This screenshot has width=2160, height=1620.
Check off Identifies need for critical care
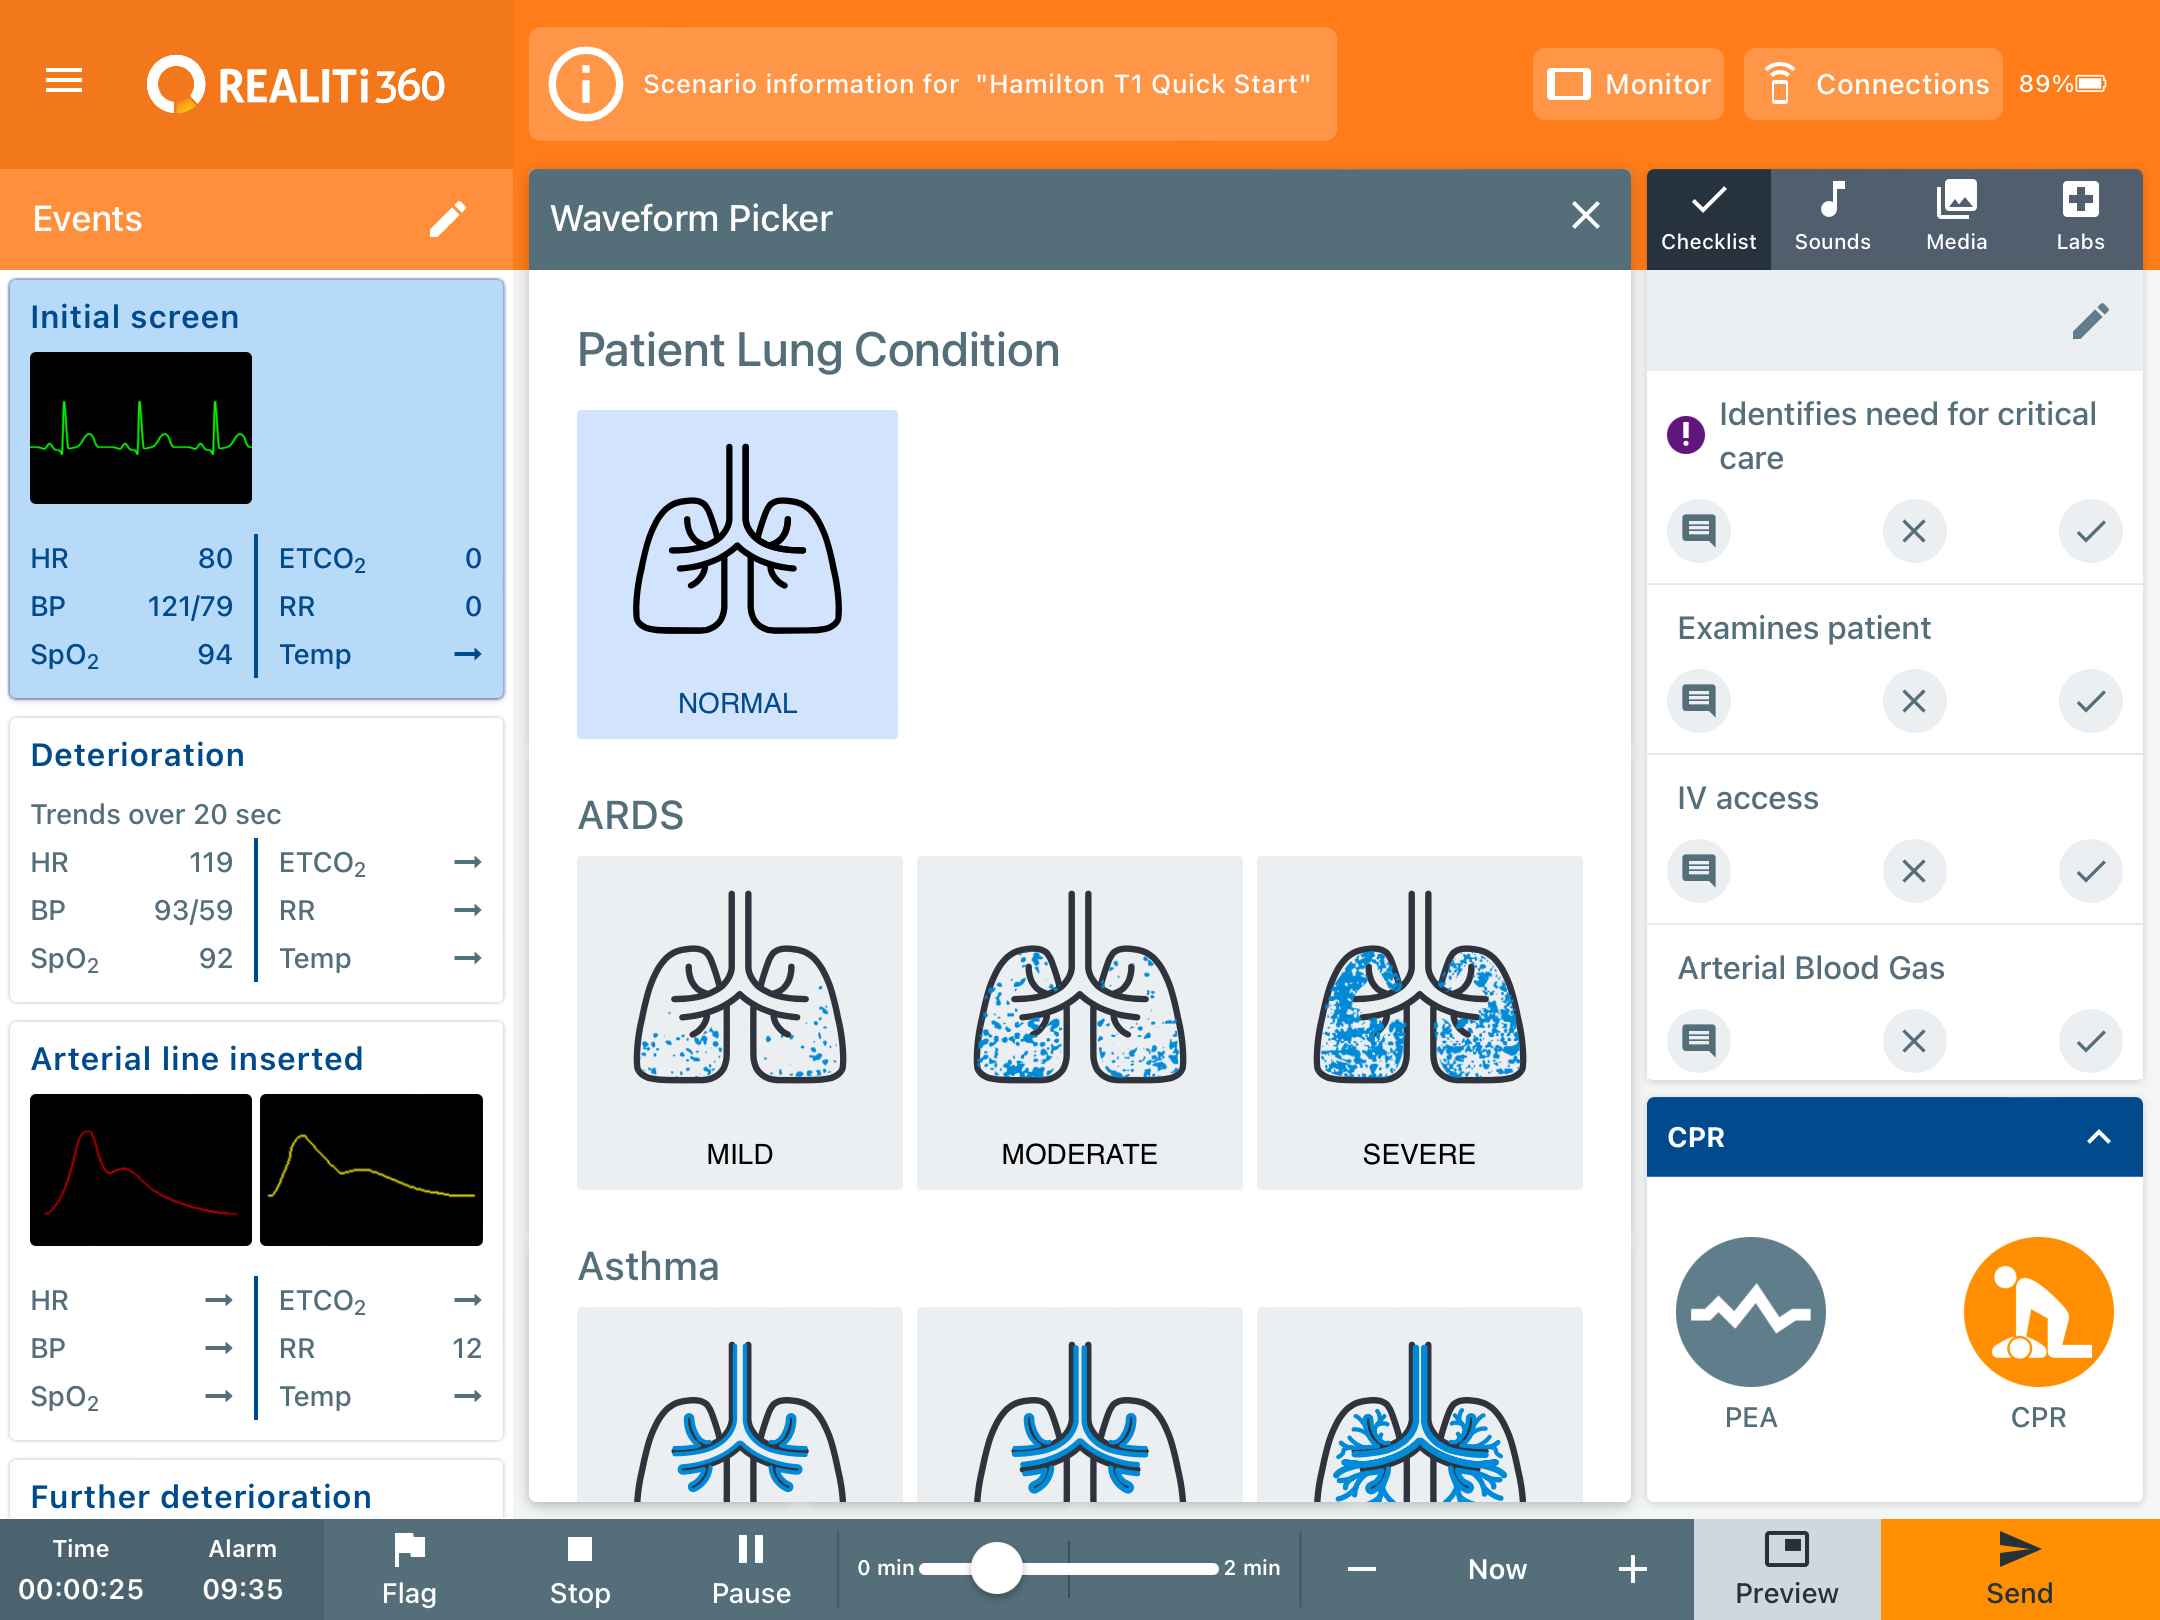click(2090, 531)
